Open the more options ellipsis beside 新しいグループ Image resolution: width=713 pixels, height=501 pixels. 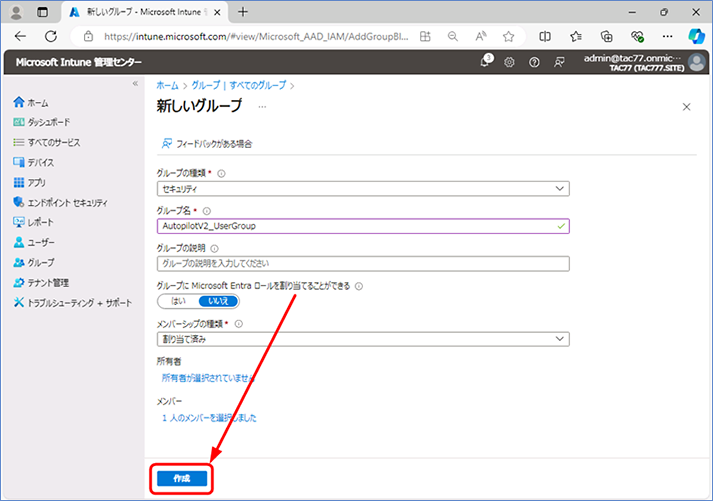[x=262, y=107]
